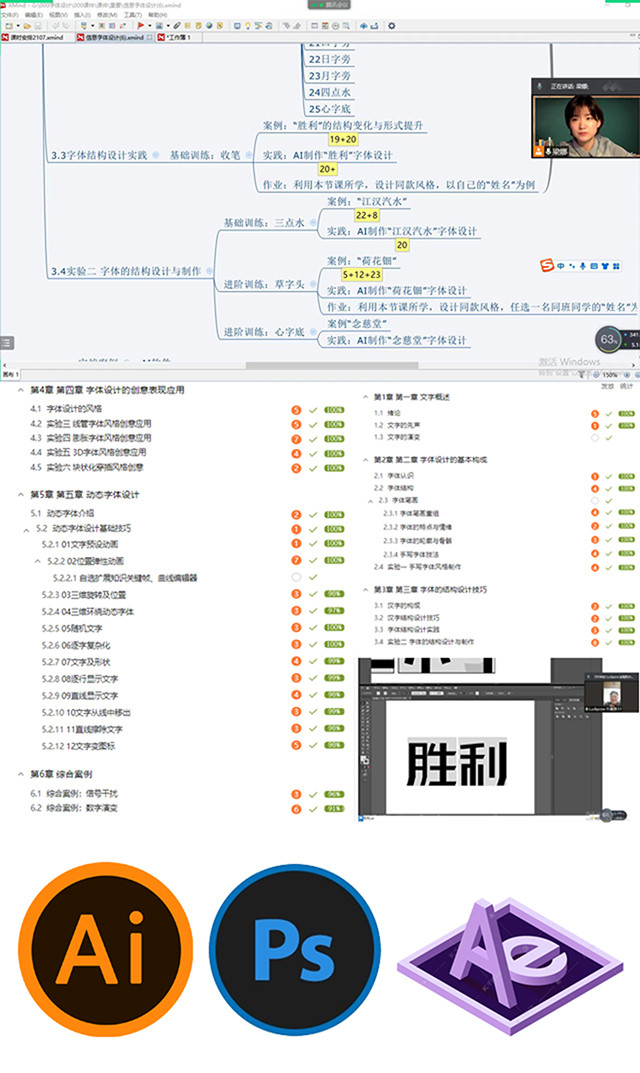Click the 63% floating circle indicator
Screen dimensions: 640x1073
pyautogui.click(x=608, y=339)
